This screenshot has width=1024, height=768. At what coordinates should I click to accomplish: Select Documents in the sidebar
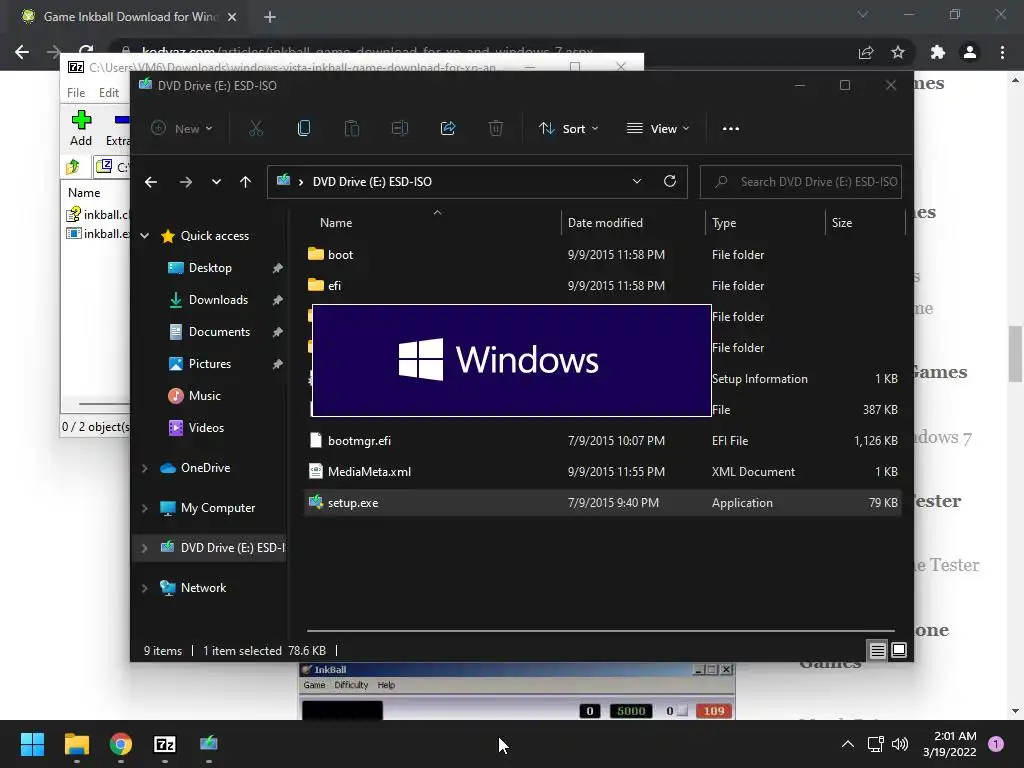(219, 332)
